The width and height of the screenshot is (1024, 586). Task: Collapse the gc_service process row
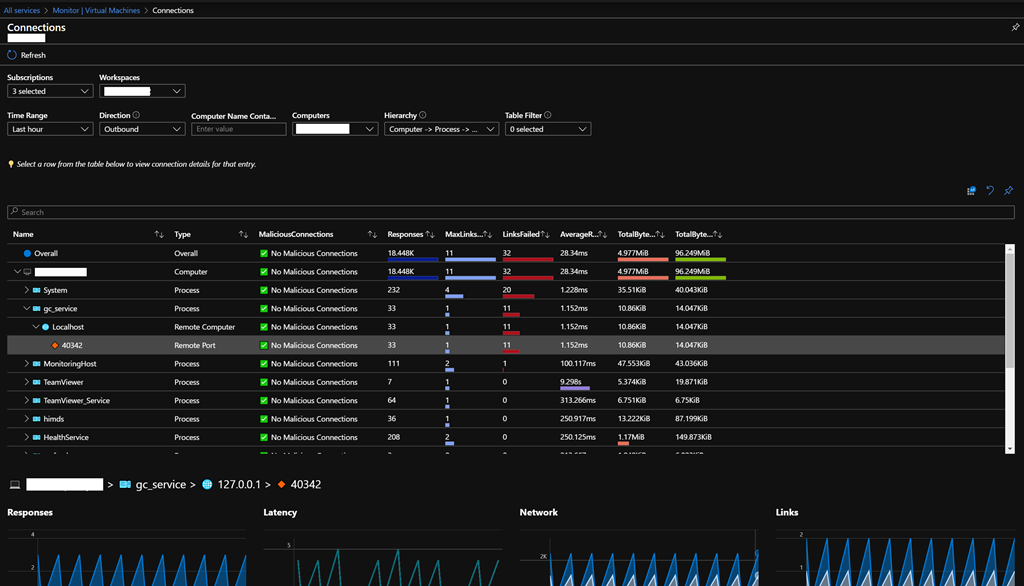[x=27, y=309]
